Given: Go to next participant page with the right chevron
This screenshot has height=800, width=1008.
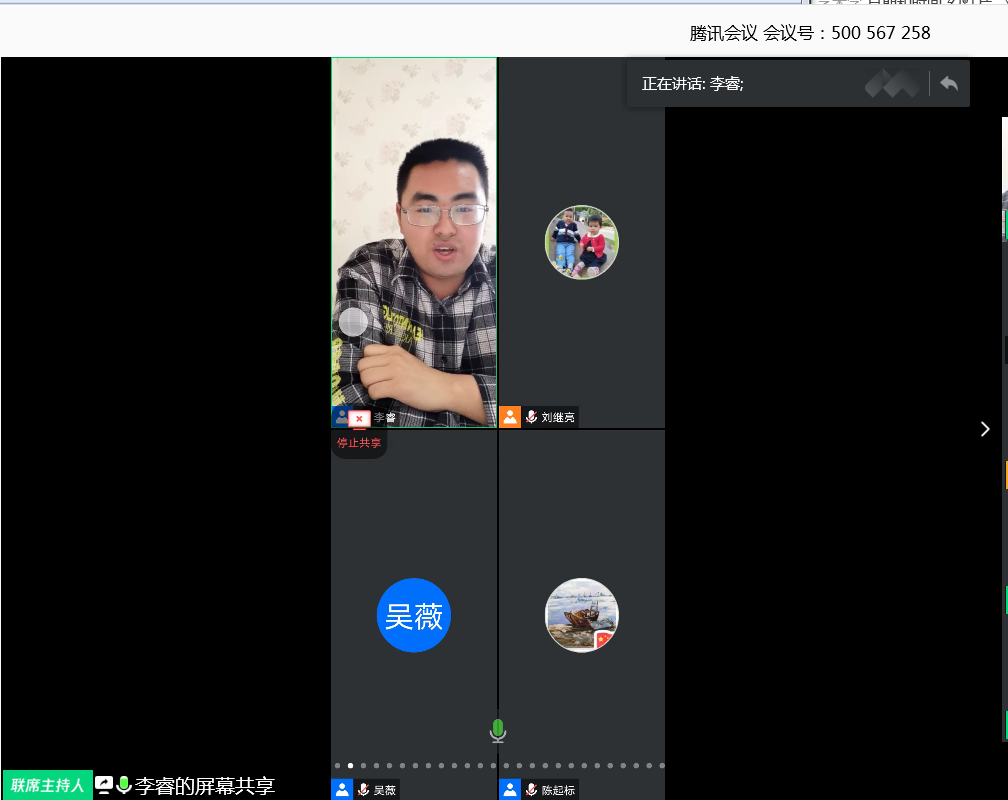Looking at the screenshot, I should [x=985, y=429].
